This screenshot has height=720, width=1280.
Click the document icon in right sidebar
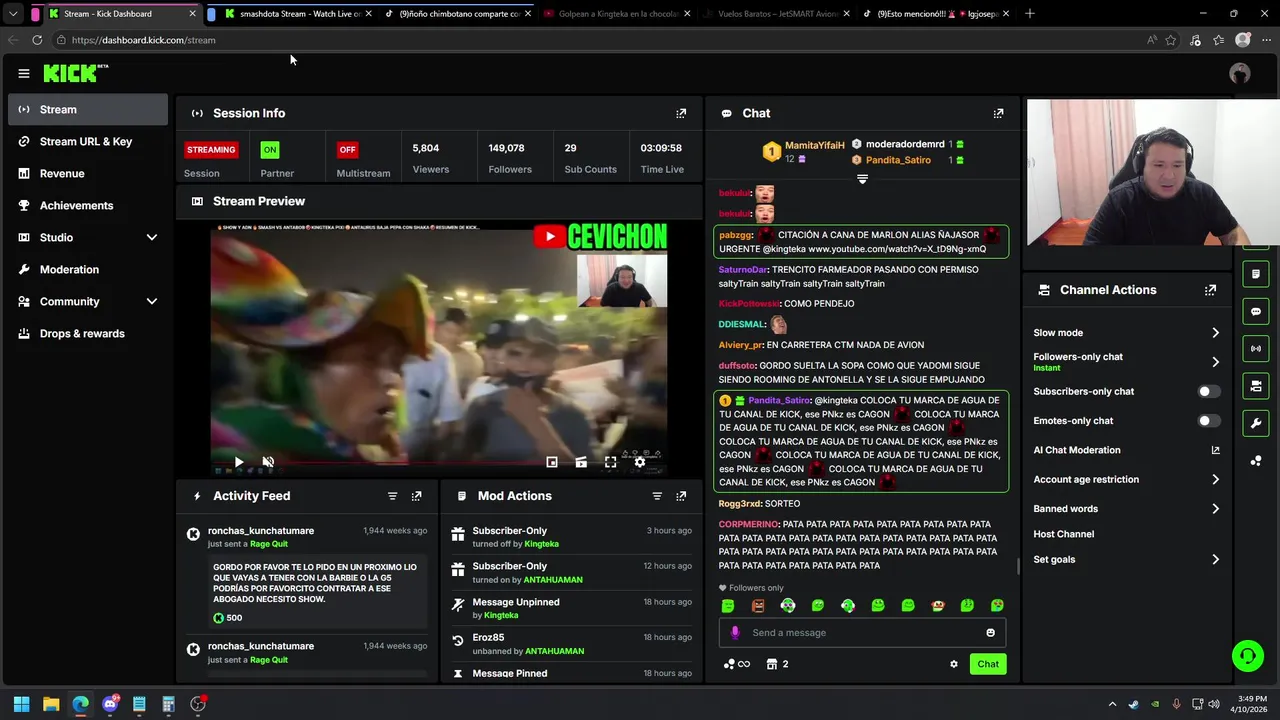(1256, 274)
